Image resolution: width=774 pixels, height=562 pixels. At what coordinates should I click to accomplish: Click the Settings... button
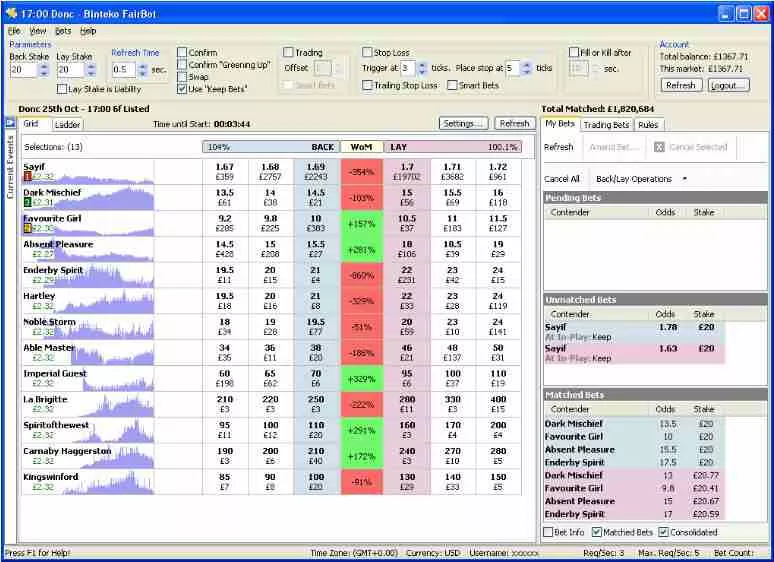[x=463, y=123]
